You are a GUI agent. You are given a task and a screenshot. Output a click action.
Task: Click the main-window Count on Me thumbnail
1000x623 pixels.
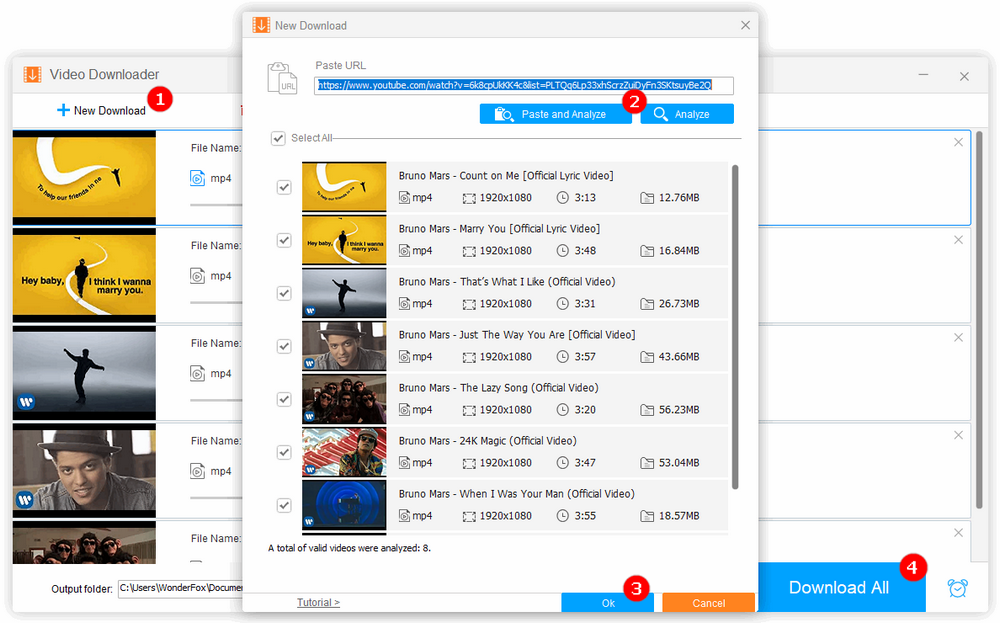click(84, 177)
